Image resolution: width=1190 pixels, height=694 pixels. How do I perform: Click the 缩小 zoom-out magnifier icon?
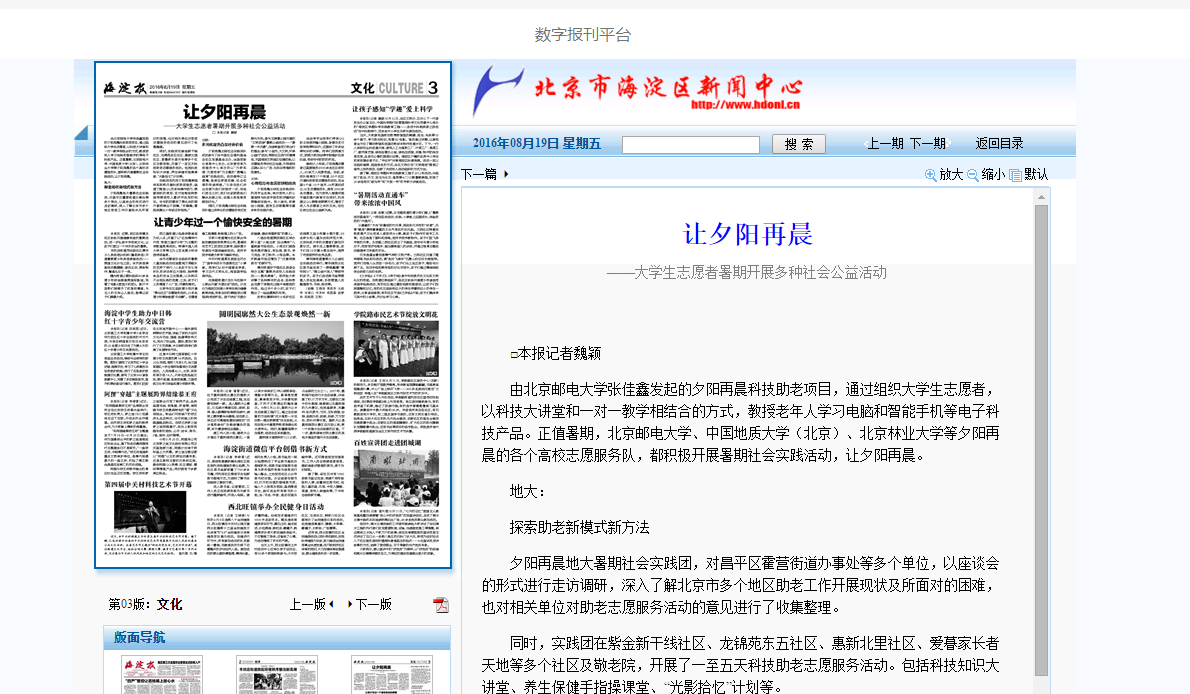pyautogui.click(x=973, y=175)
